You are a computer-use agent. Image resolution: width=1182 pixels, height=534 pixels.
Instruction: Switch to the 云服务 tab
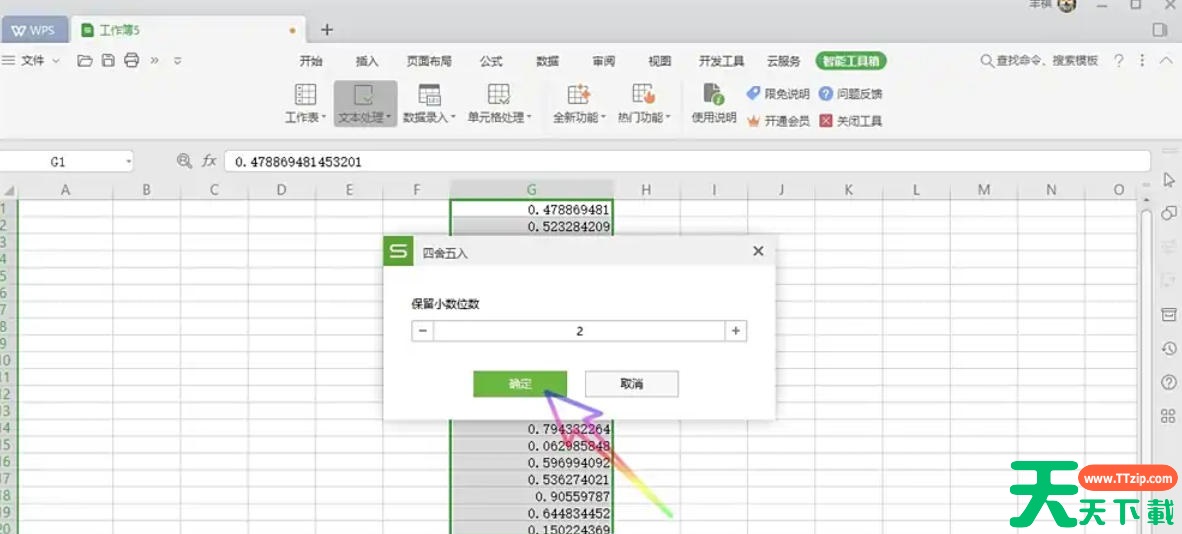tap(783, 61)
